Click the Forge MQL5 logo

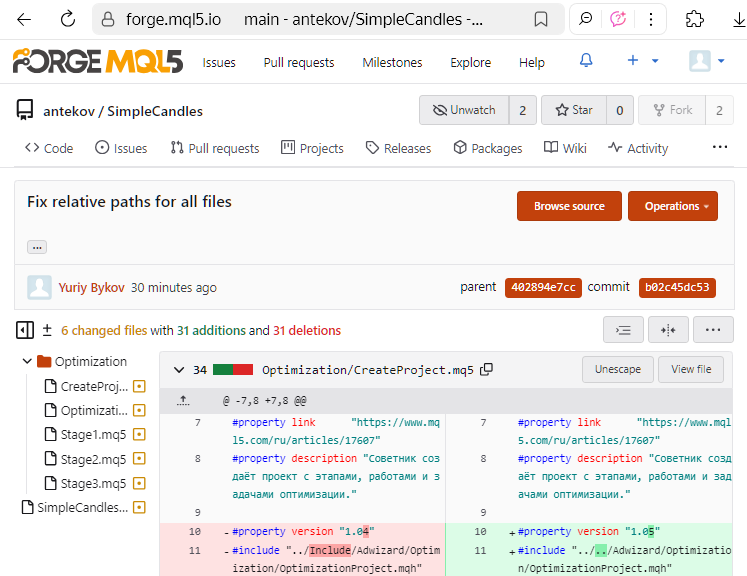(x=98, y=62)
